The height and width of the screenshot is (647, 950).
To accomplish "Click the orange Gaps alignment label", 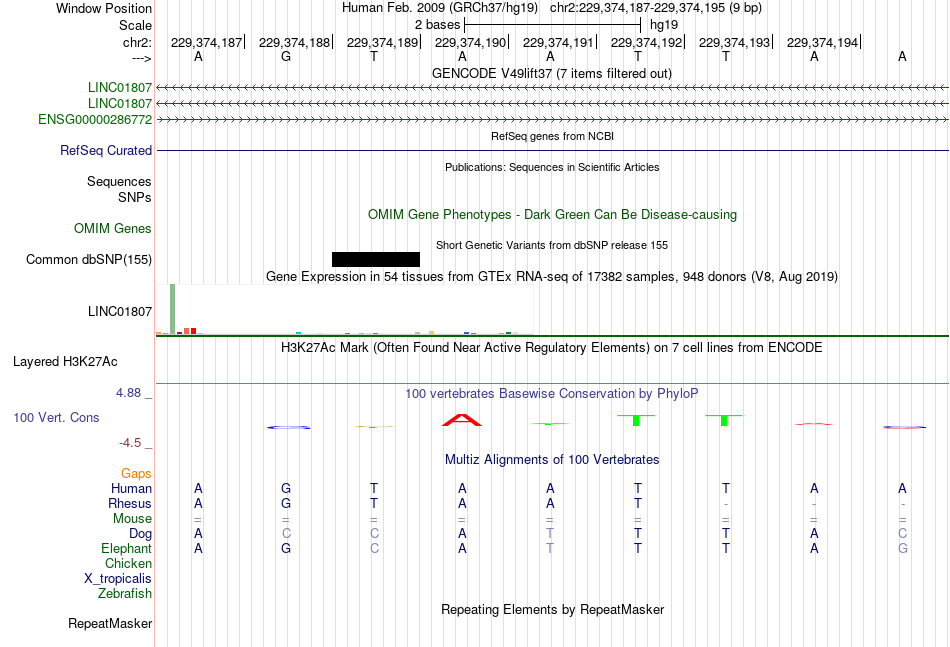I will (x=136, y=473).
